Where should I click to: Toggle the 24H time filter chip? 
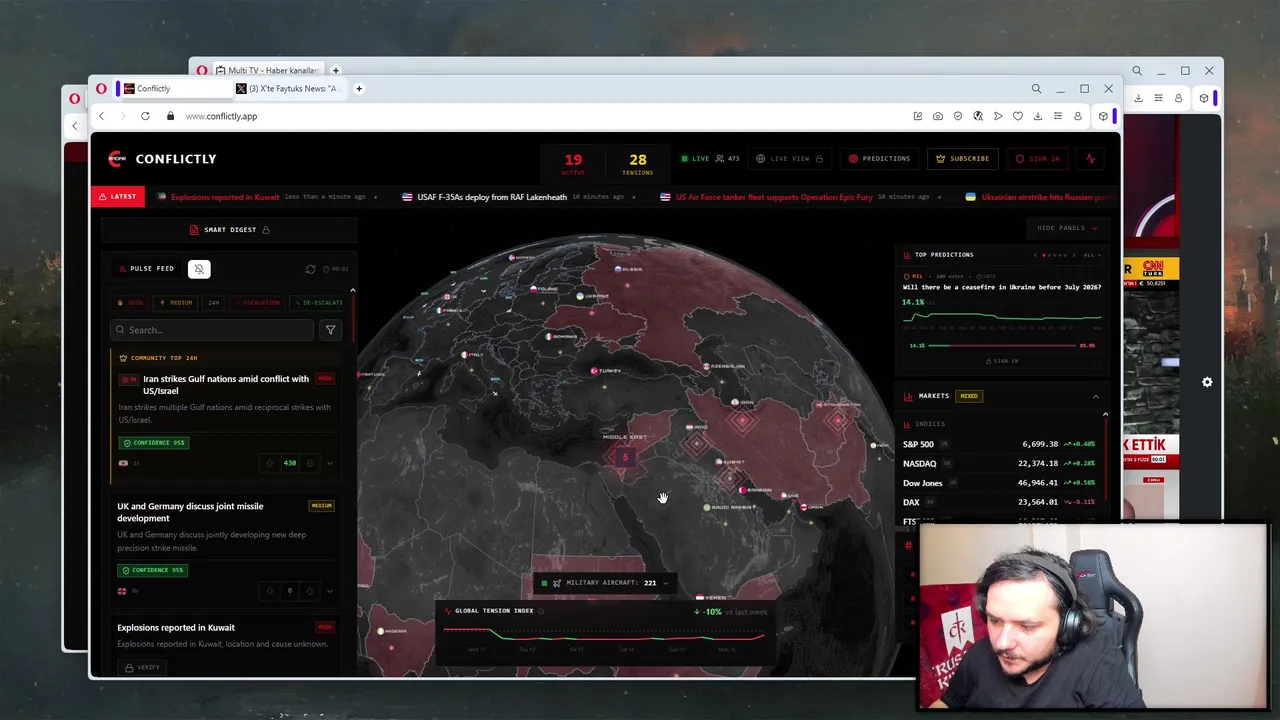(x=214, y=302)
